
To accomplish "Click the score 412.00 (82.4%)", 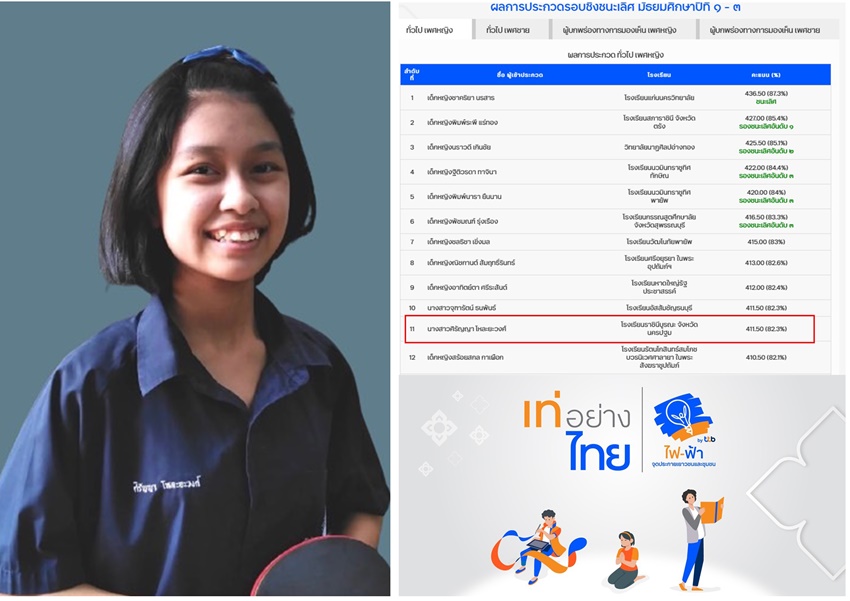I will click(766, 287).
